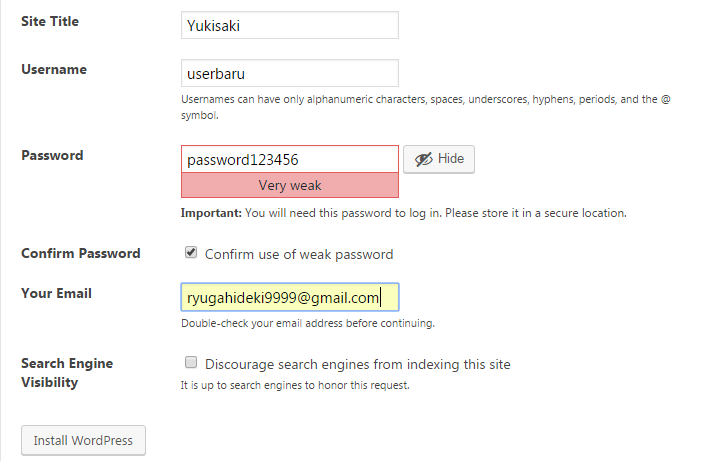Viewport: 718px width, 461px height.
Task: Click the Install WordPress button
Action: click(83, 440)
